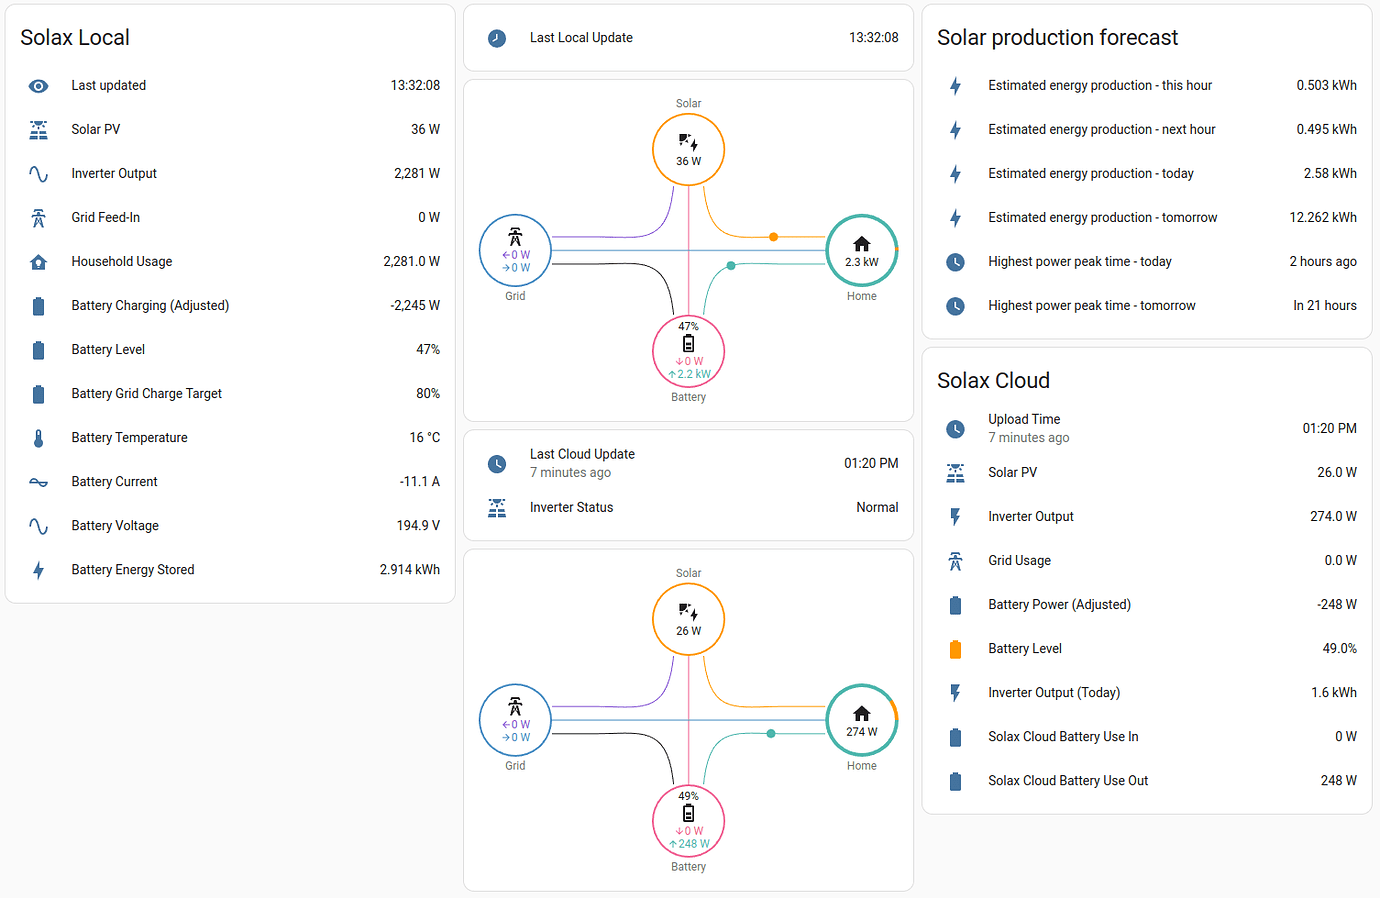This screenshot has width=1380, height=898.
Task: Click the clock icon next to Last Cloud Update
Action: (x=496, y=463)
